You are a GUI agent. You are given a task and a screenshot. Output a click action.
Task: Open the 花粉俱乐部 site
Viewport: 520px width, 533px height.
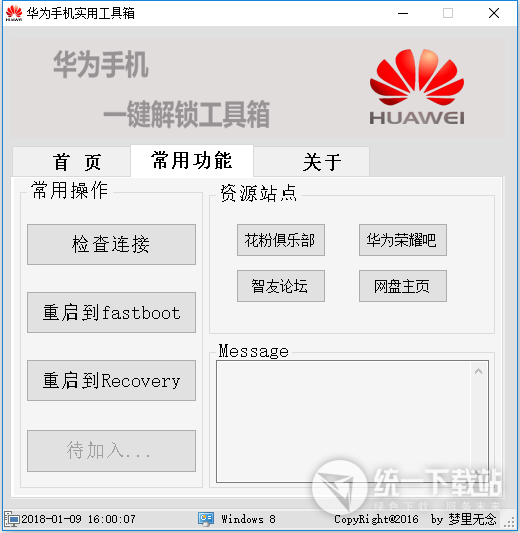pos(281,240)
